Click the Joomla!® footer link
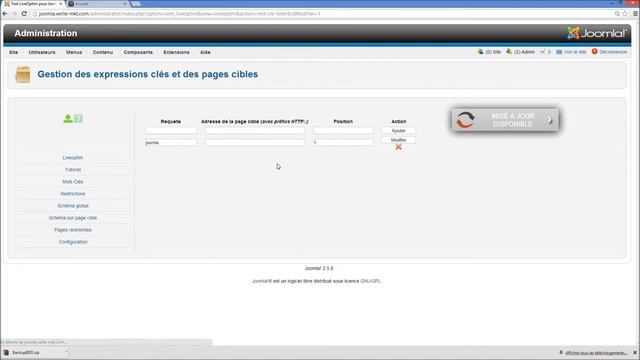This screenshot has width=640, height=360. tap(262, 281)
